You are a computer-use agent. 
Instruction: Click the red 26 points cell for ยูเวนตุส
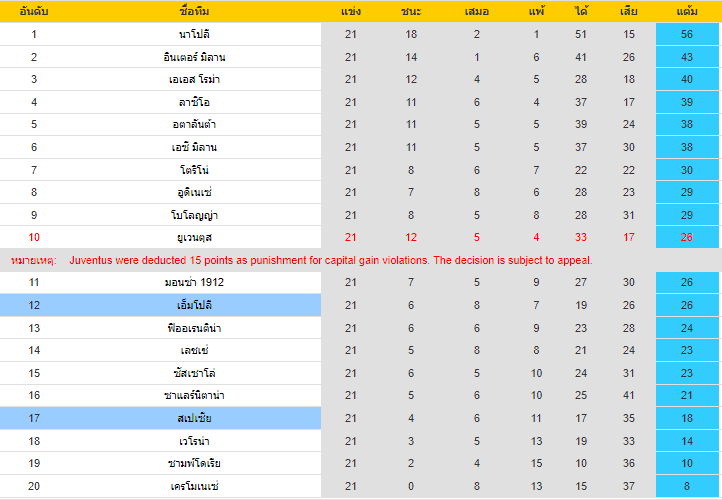coord(687,237)
